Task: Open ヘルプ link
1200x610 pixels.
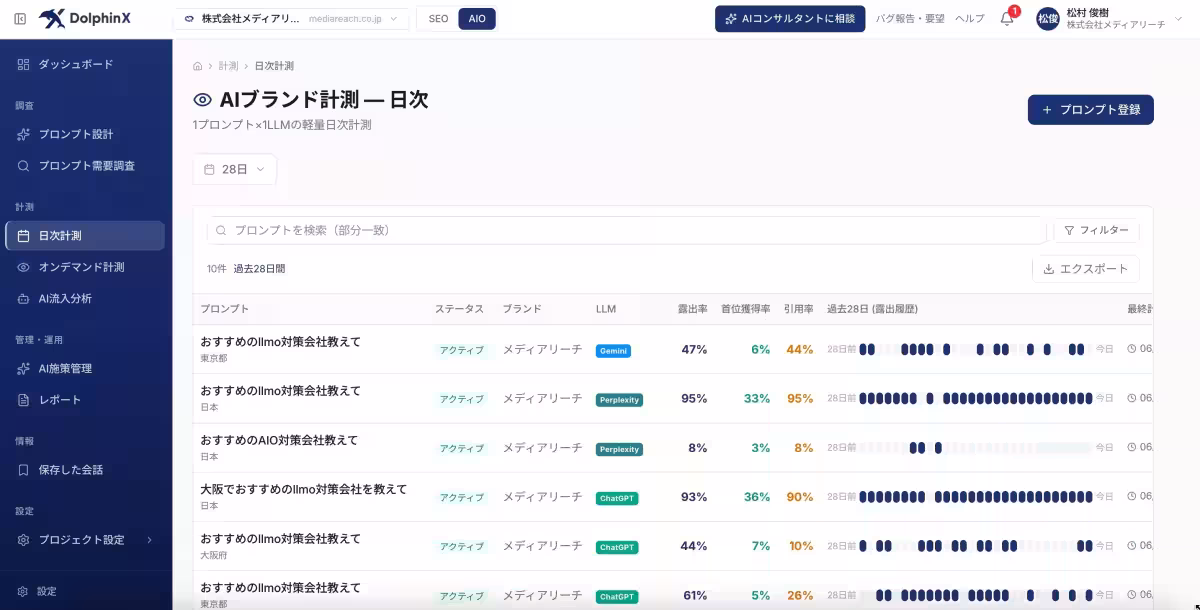Action: [970, 19]
